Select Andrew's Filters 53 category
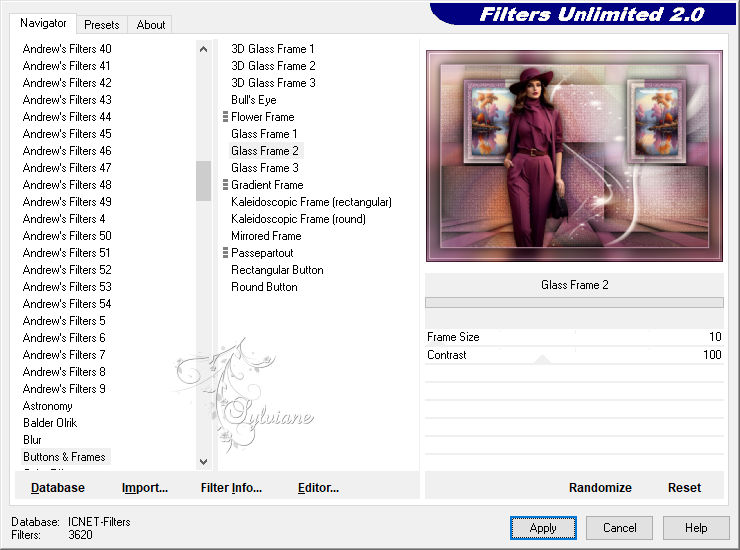The width and height of the screenshot is (740, 550). [x=67, y=287]
